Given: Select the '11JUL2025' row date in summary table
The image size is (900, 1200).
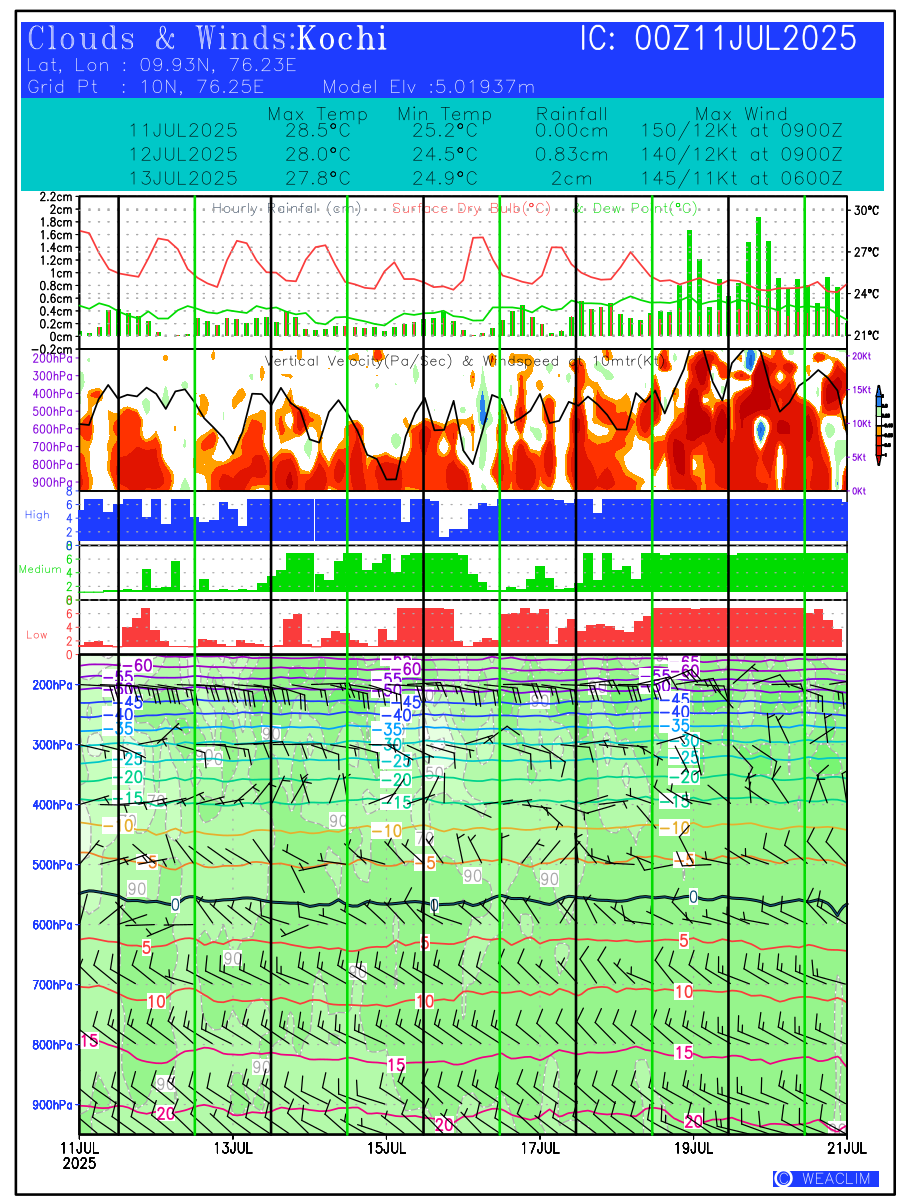Looking at the screenshot, I should (183, 131).
